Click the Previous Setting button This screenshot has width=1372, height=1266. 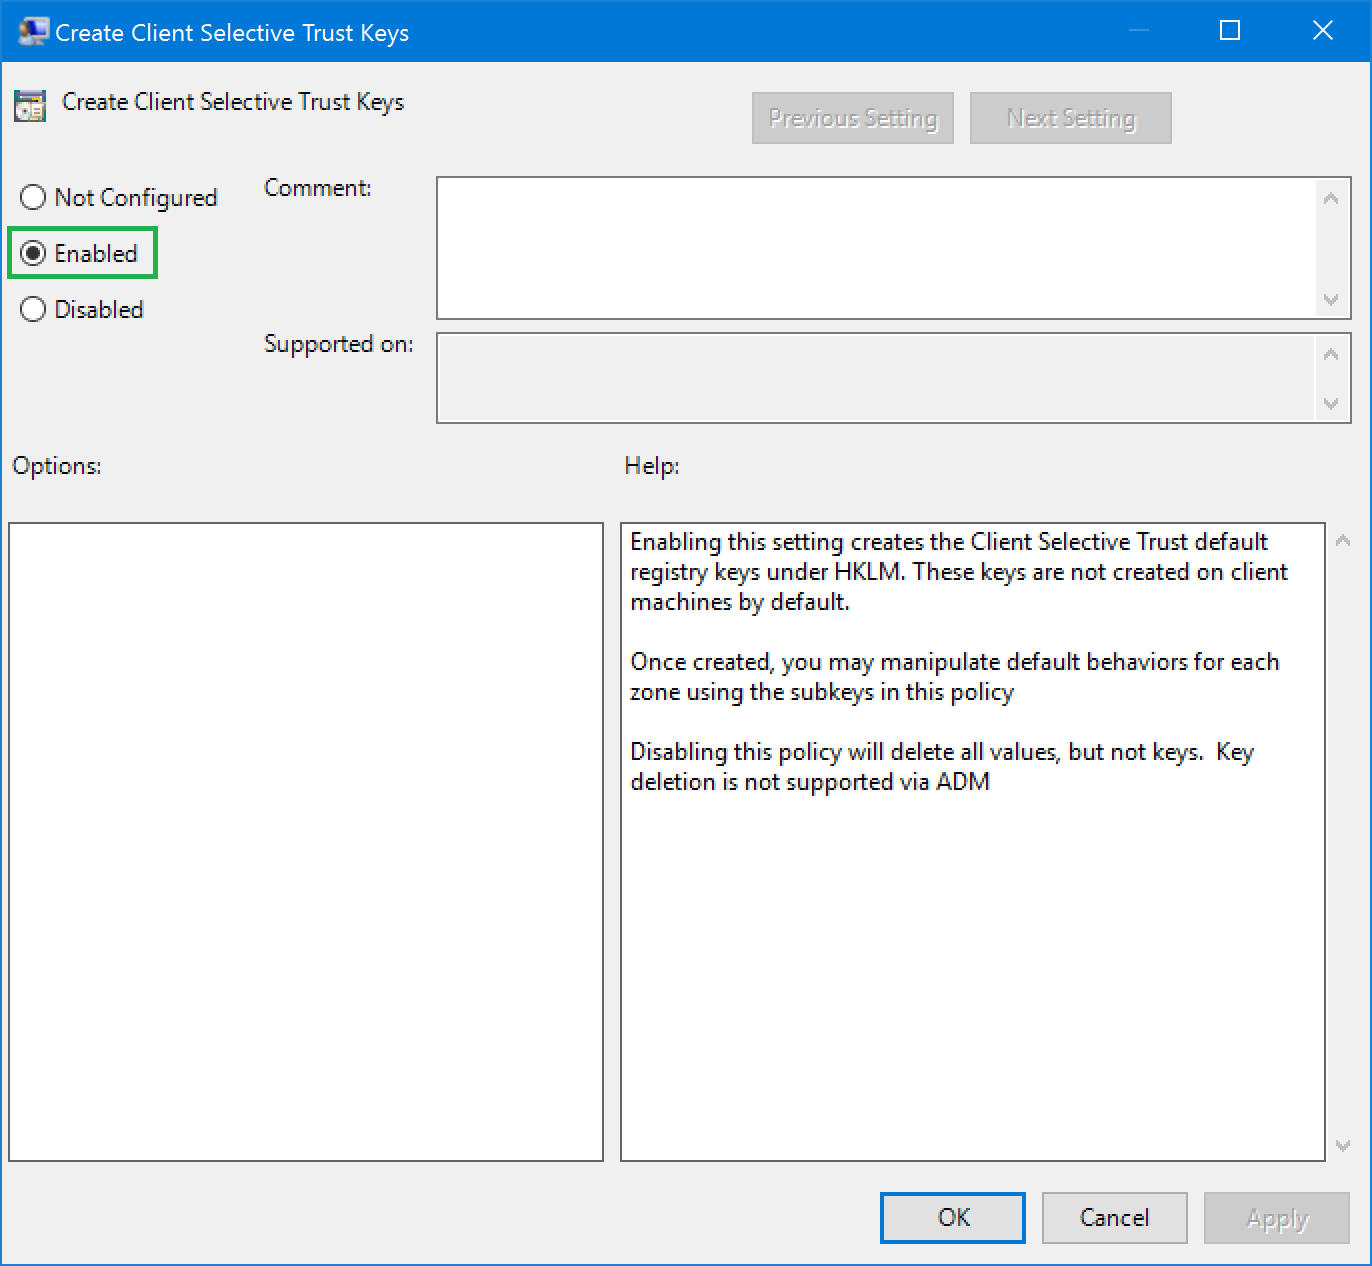point(852,118)
